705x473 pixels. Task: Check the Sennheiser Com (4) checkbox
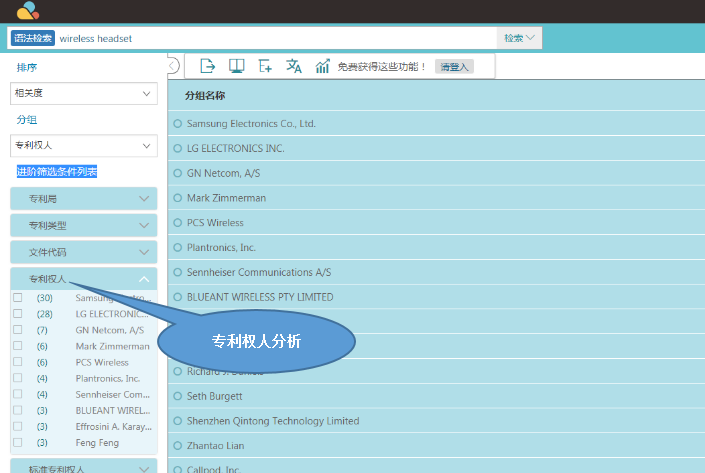(x=18, y=394)
